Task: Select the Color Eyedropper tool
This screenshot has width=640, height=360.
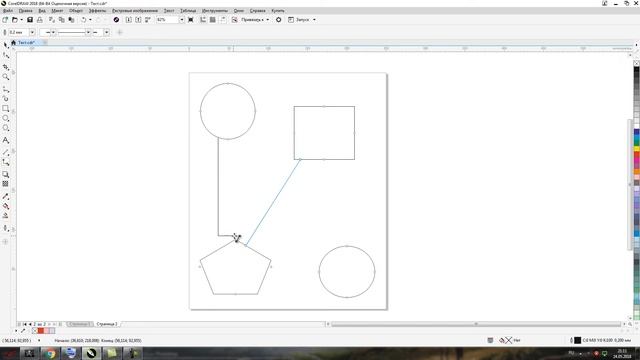Action: [6, 196]
